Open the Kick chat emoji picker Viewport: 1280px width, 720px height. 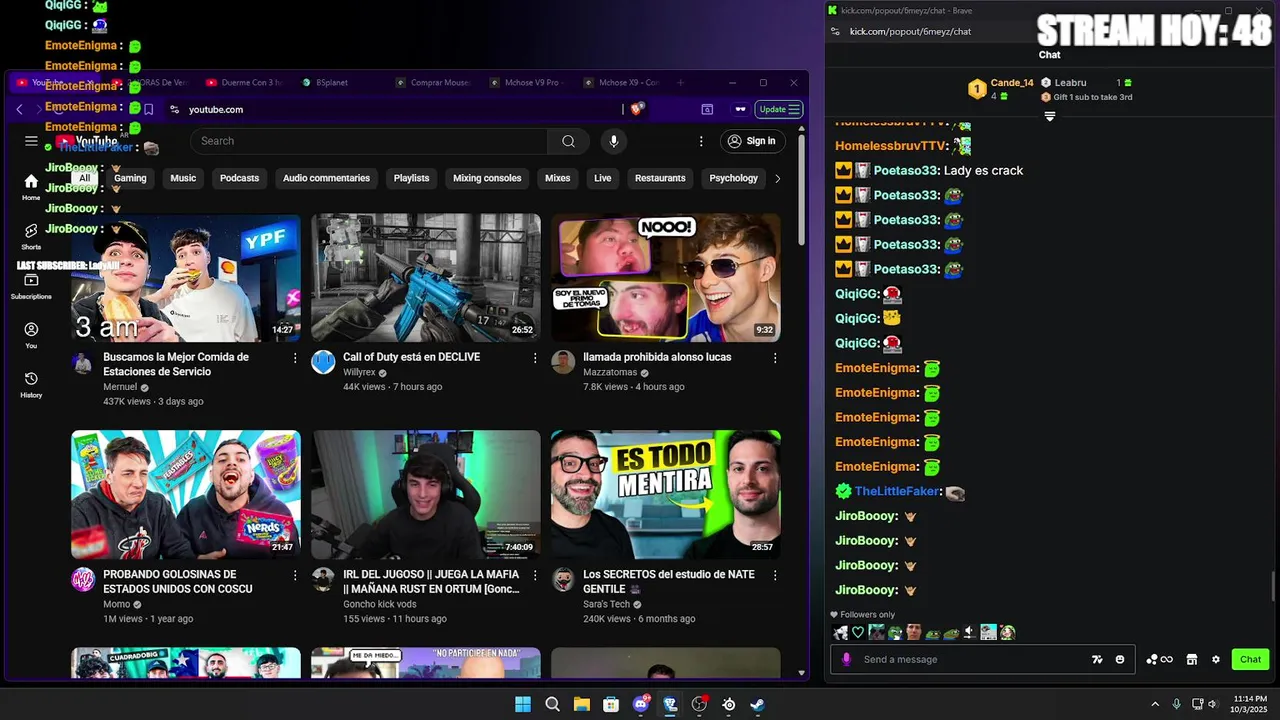click(x=1120, y=659)
